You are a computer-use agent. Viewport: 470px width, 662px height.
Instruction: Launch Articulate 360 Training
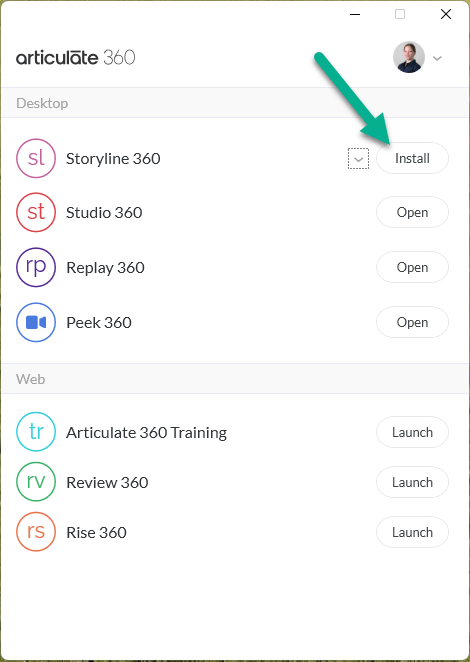point(412,432)
